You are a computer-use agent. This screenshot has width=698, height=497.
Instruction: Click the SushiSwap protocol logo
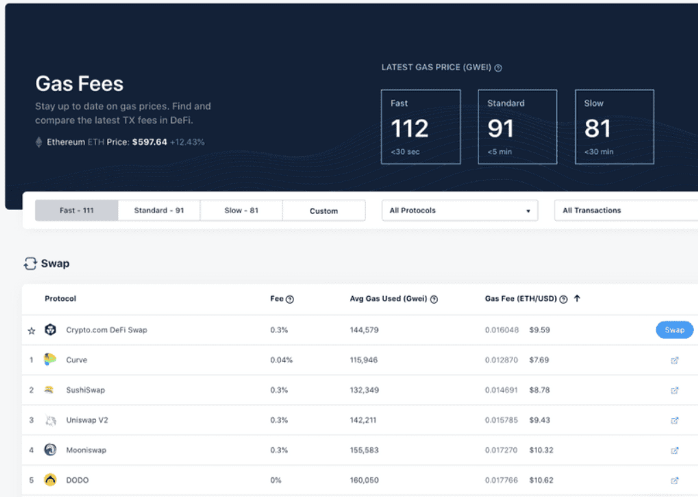(49, 390)
